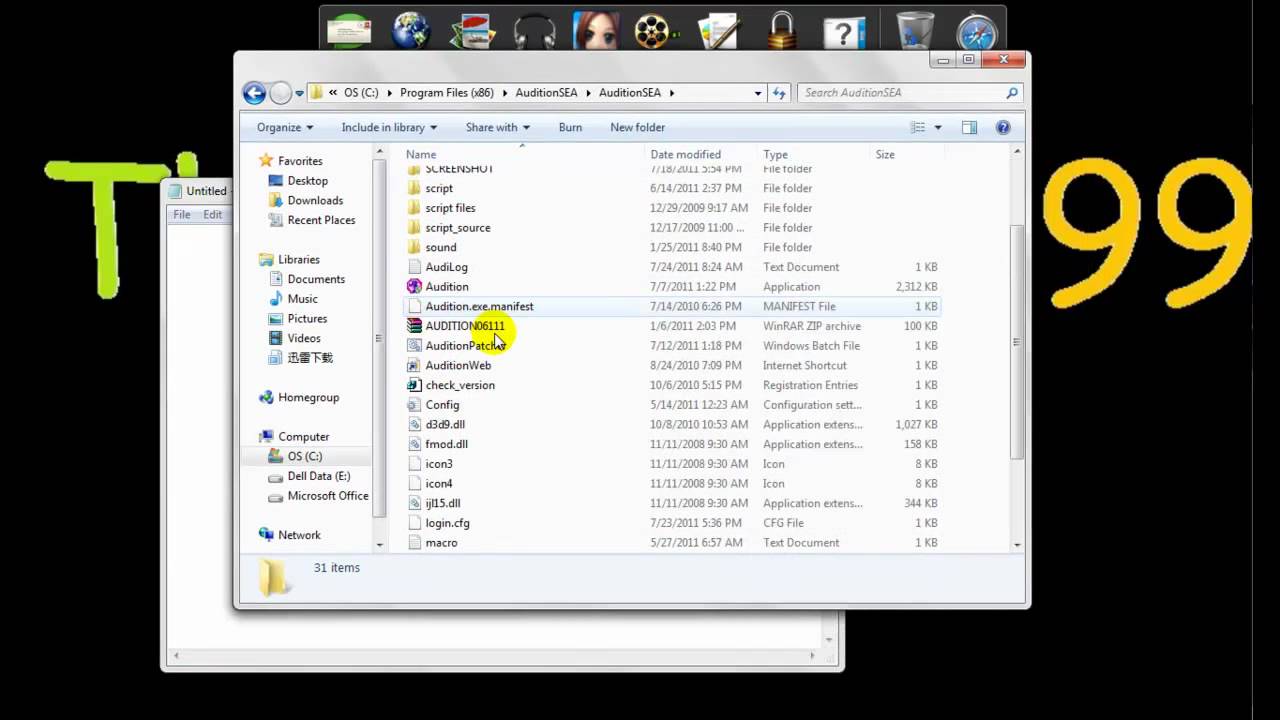The width and height of the screenshot is (1280, 720).
Task: Select Recent Places in Favorites
Action: pyautogui.click(x=321, y=220)
